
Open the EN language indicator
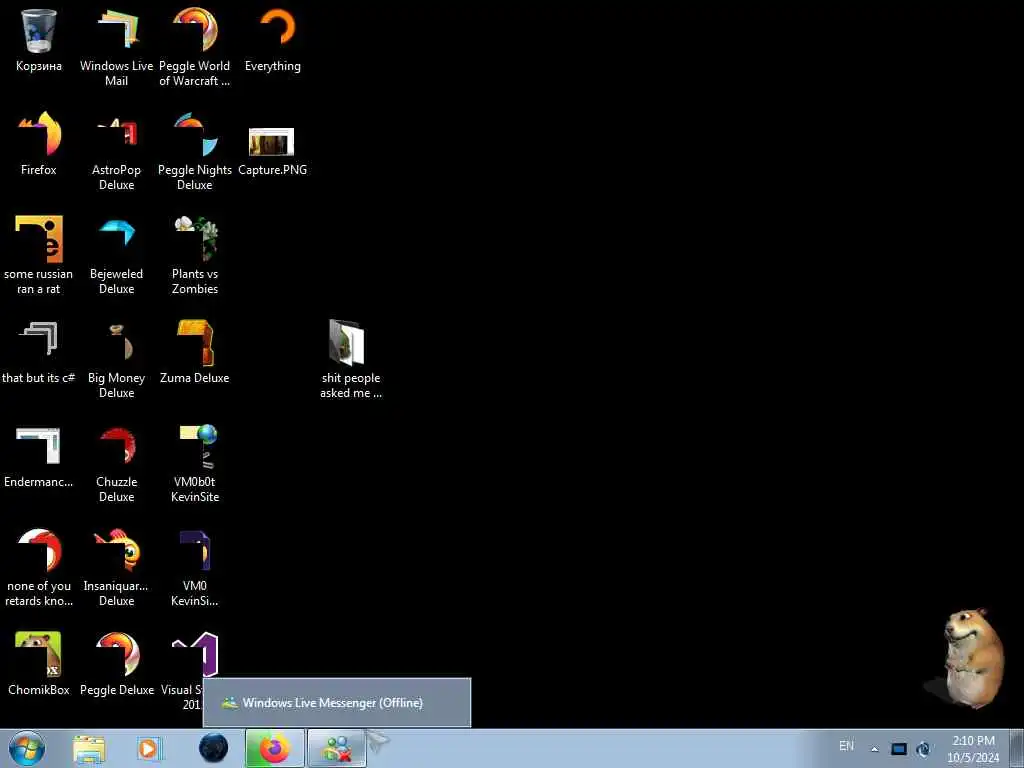click(846, 746)
